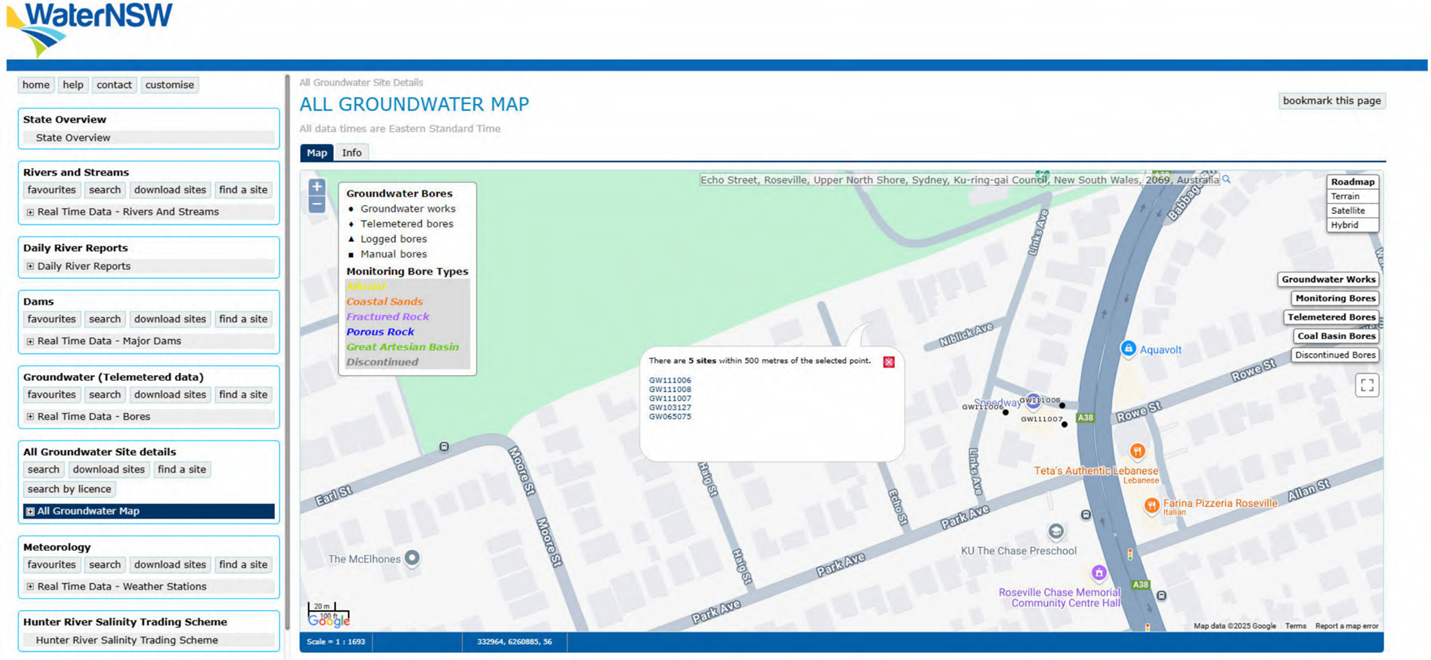Switch to the Info tab

pos(352,153)
